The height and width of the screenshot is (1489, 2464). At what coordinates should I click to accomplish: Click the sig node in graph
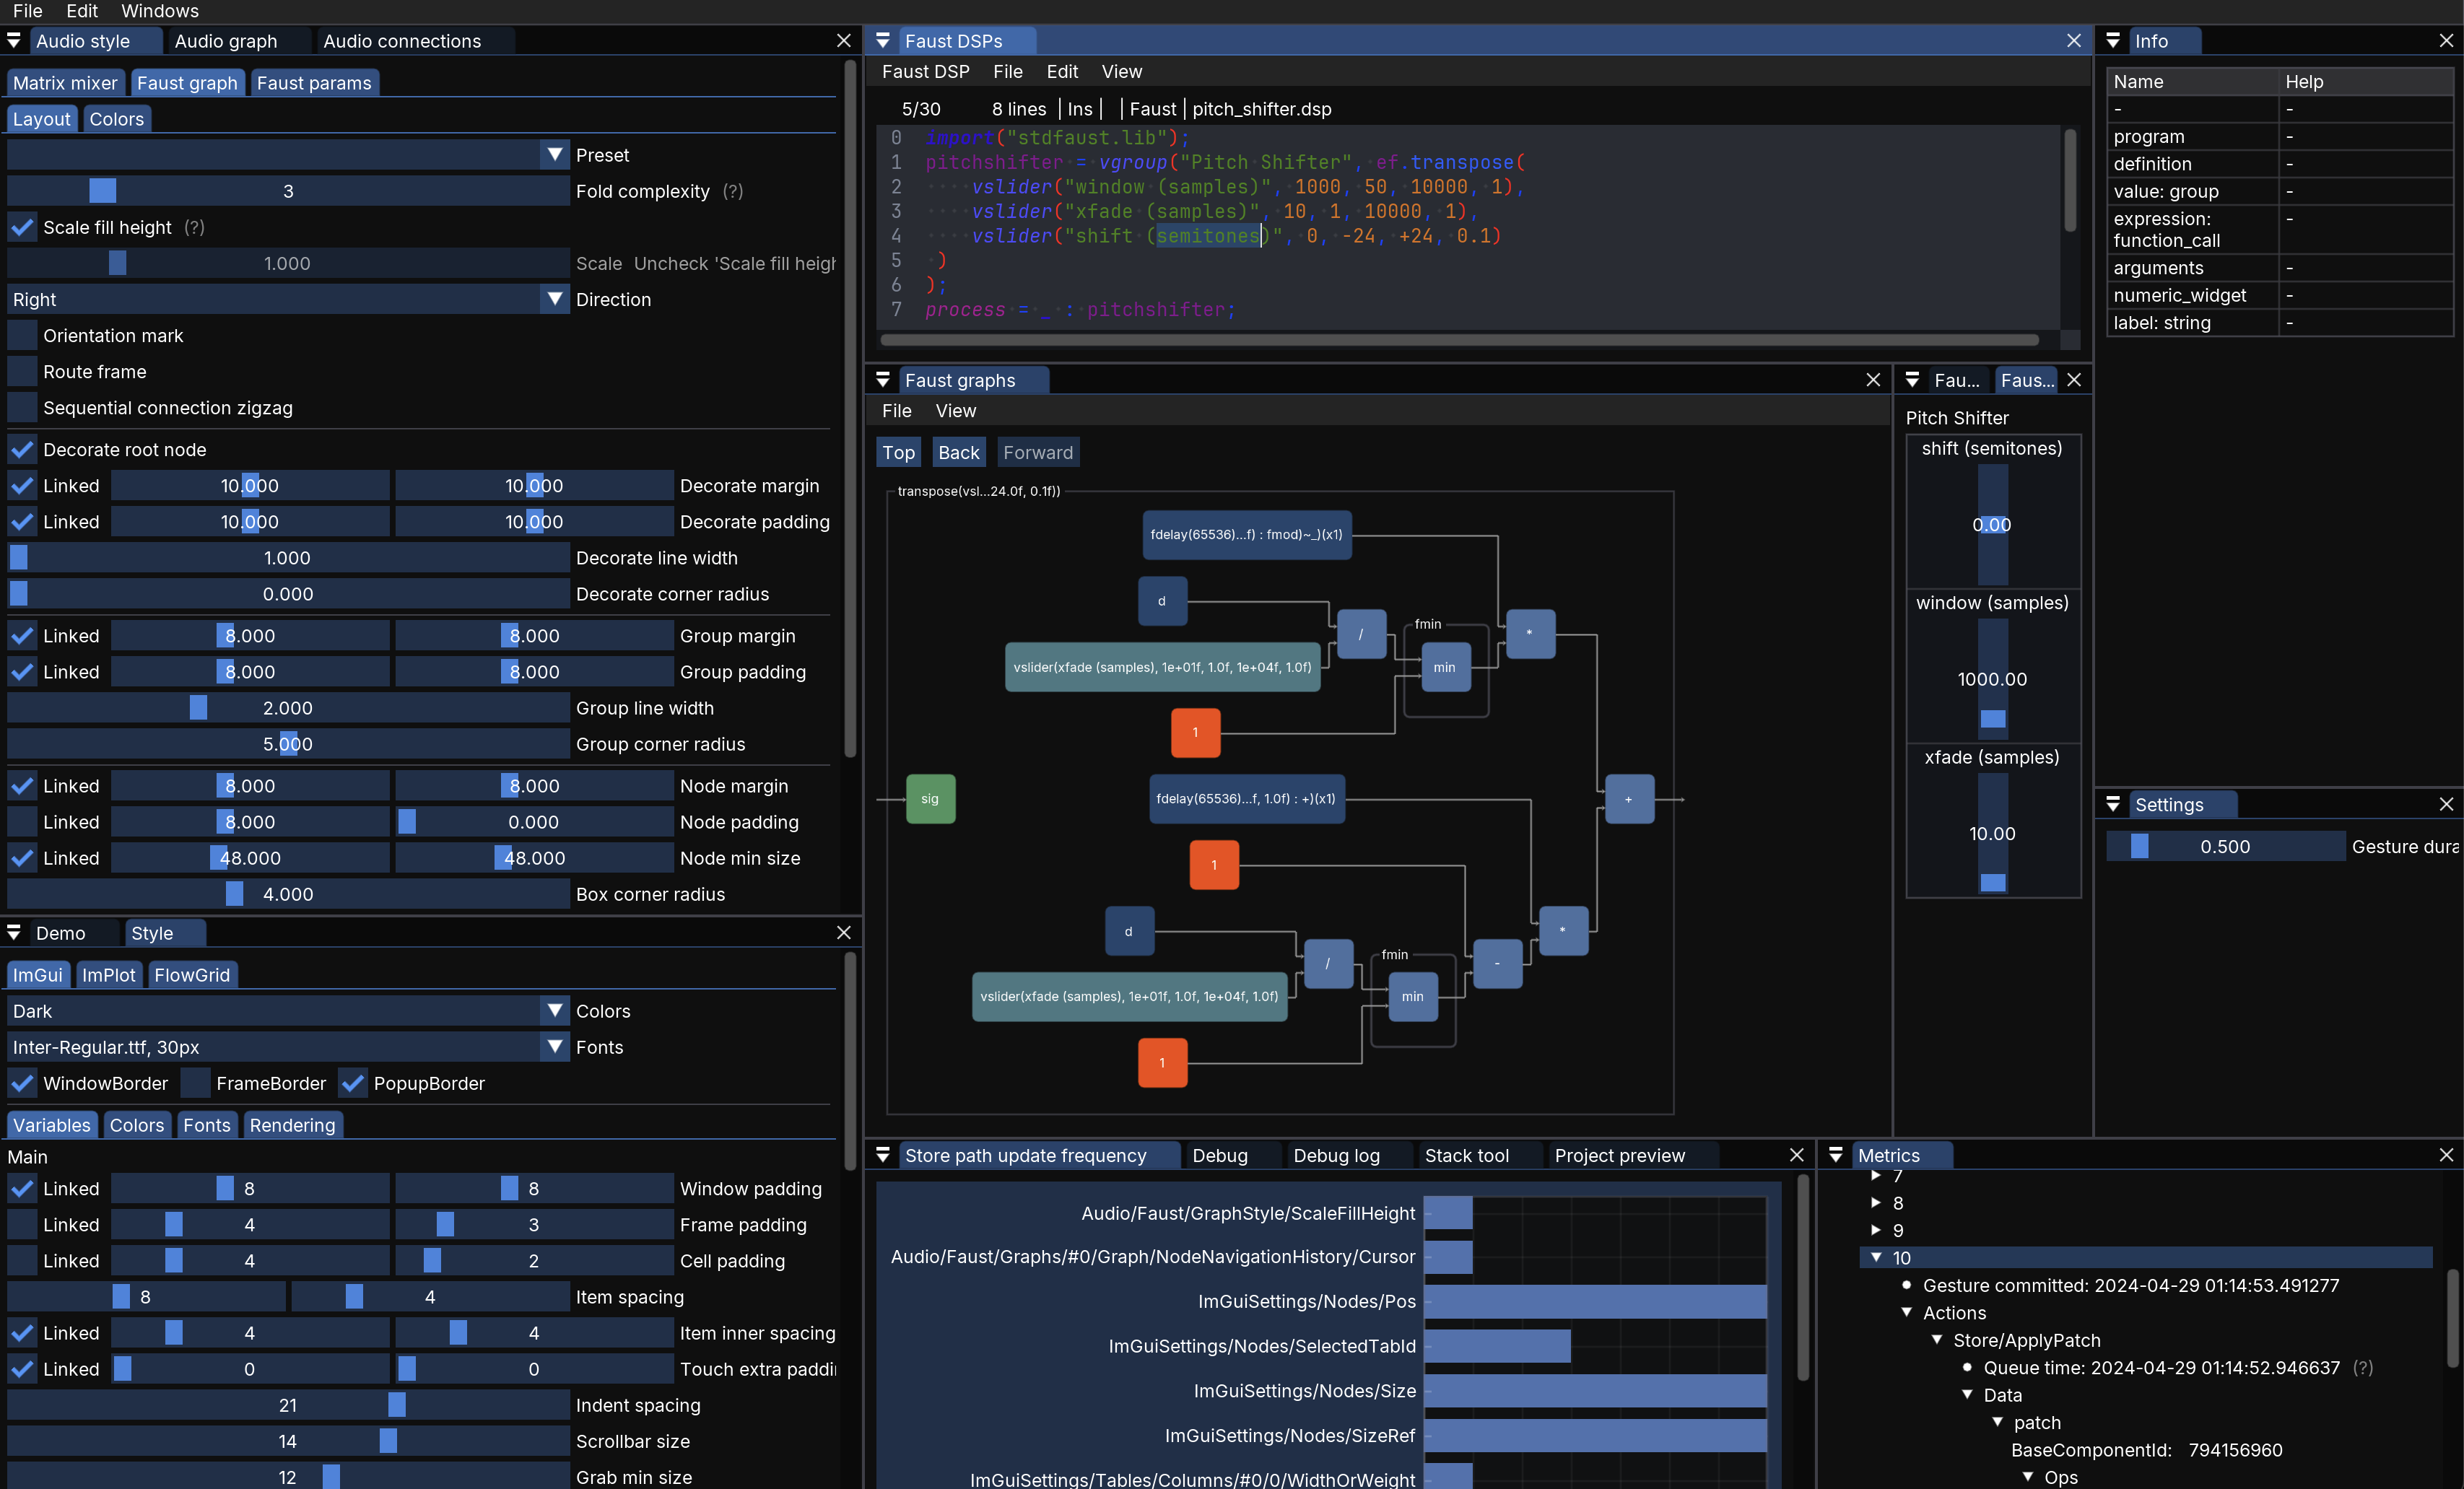pyautogui.click(x=929, y=799)
